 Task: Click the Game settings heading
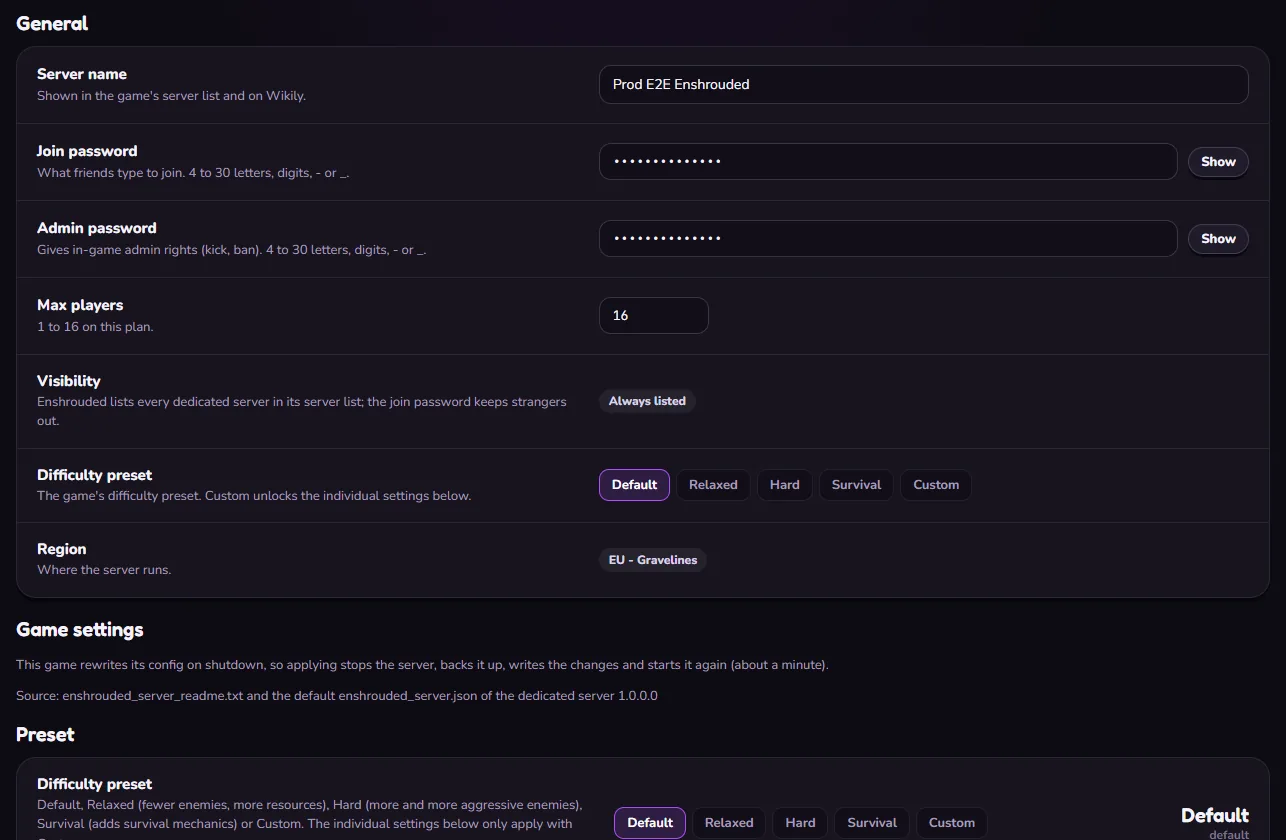[80, 630]
